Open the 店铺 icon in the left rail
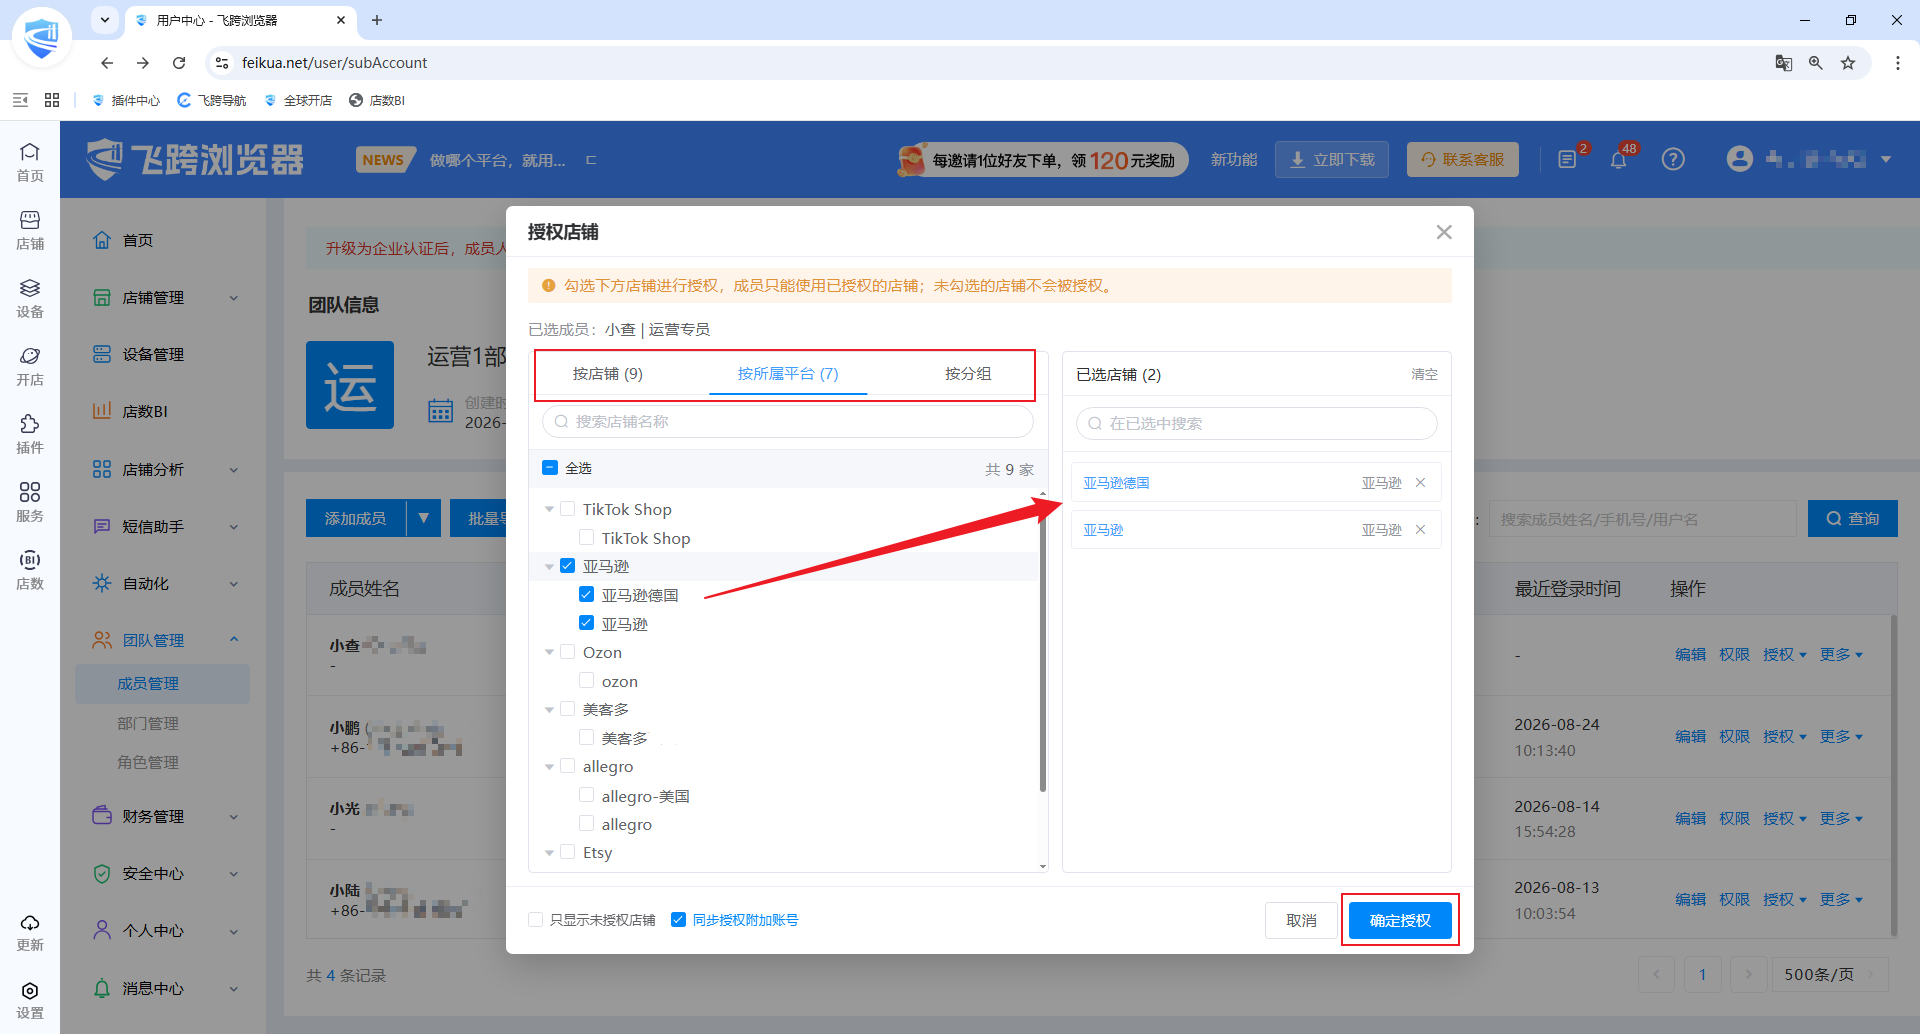 click(30, 230)
